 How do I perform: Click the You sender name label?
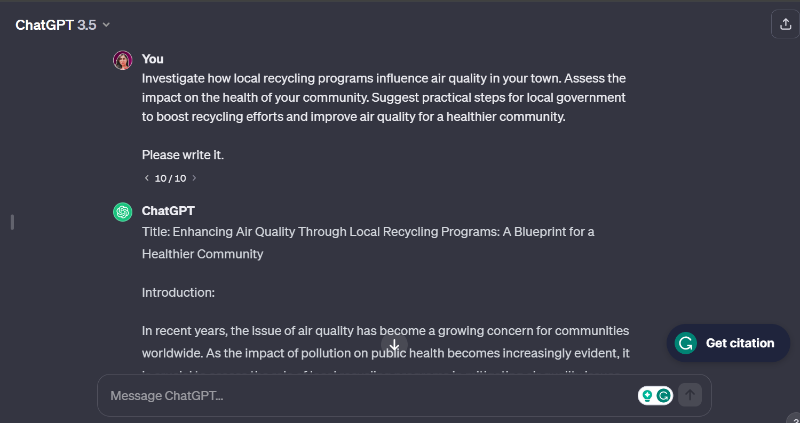pos(153,59)
